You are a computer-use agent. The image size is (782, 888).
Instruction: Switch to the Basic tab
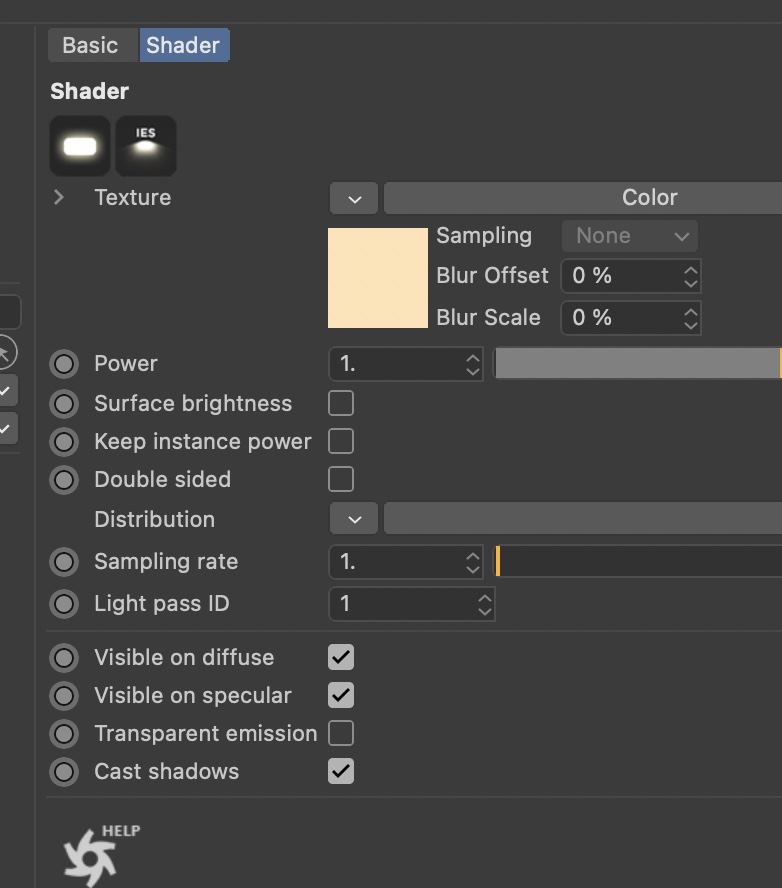(x=90, y=46)
